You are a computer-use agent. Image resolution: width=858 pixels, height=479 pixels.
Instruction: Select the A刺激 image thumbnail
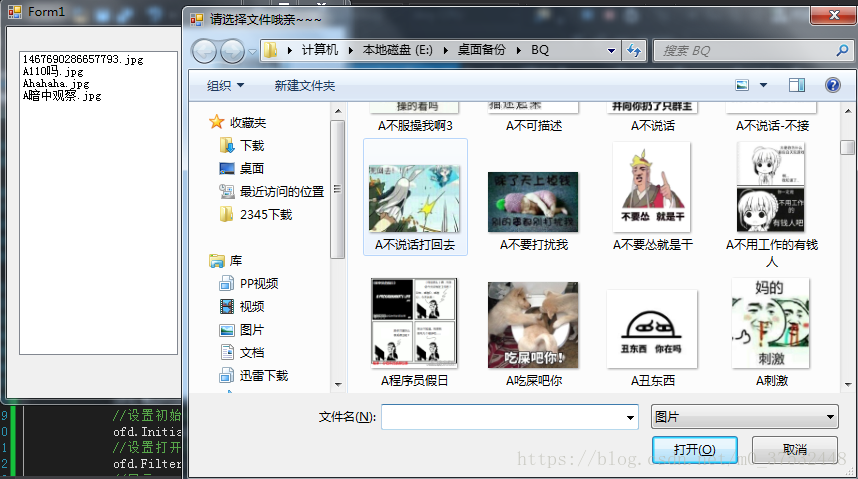(x=770, y=323)
